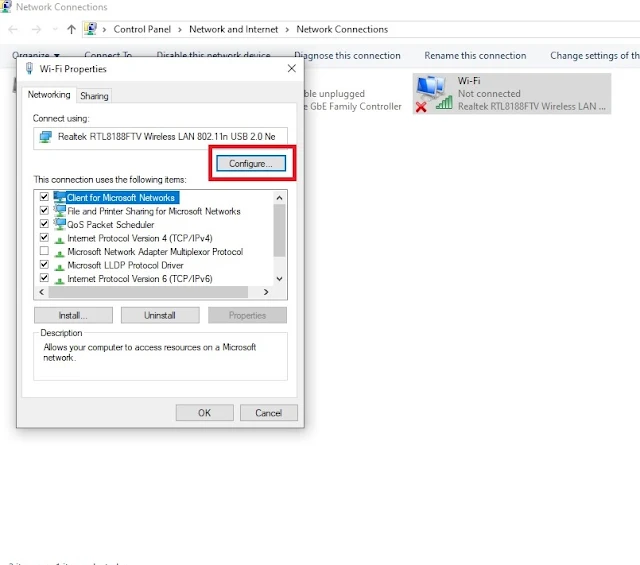Click horizontal scroll right arrow in items list
This screenshot has height=565, width=640.
pos(266,292)
